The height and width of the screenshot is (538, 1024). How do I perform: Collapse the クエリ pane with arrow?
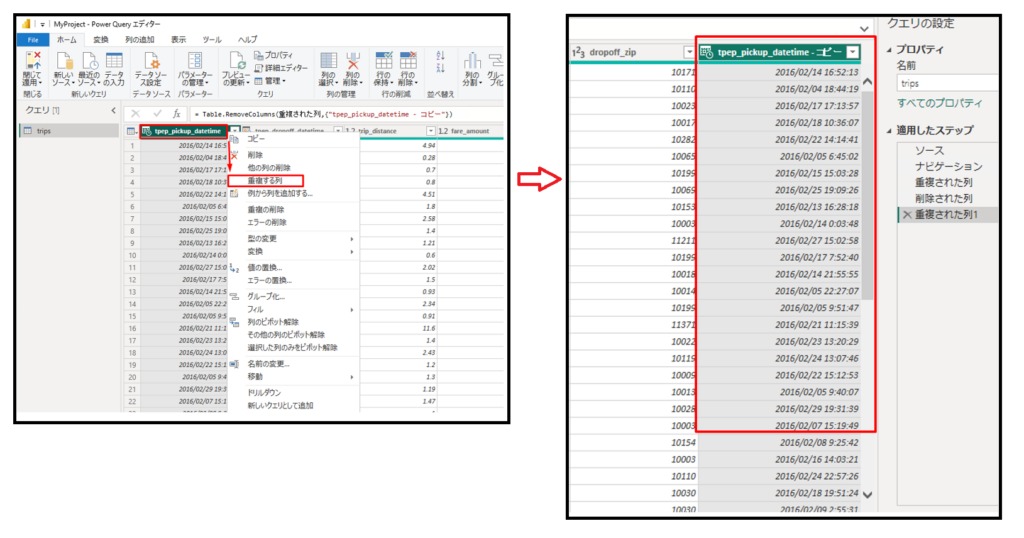[113, 110]
